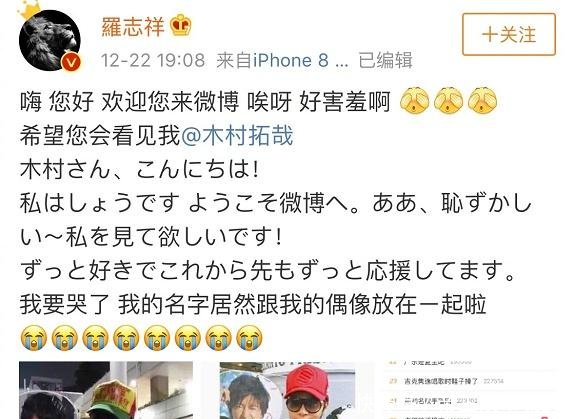Viewport: 568px width, 419px height.
Task: Click the last crying emoji in row
Action: pyautogui.click(x=249, y=338)
